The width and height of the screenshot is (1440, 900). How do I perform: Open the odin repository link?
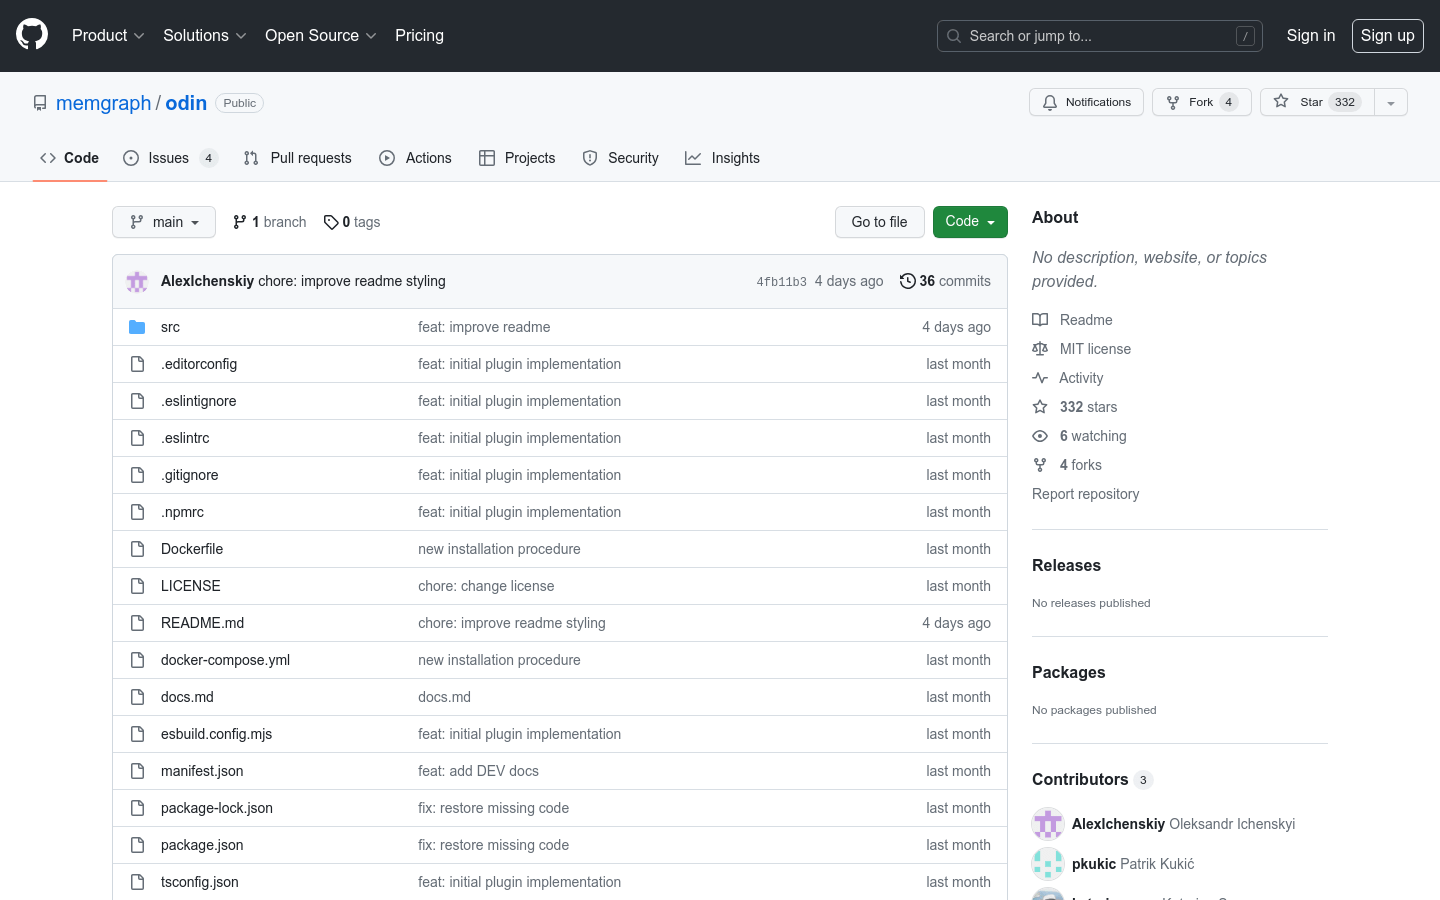coord(186,103)
